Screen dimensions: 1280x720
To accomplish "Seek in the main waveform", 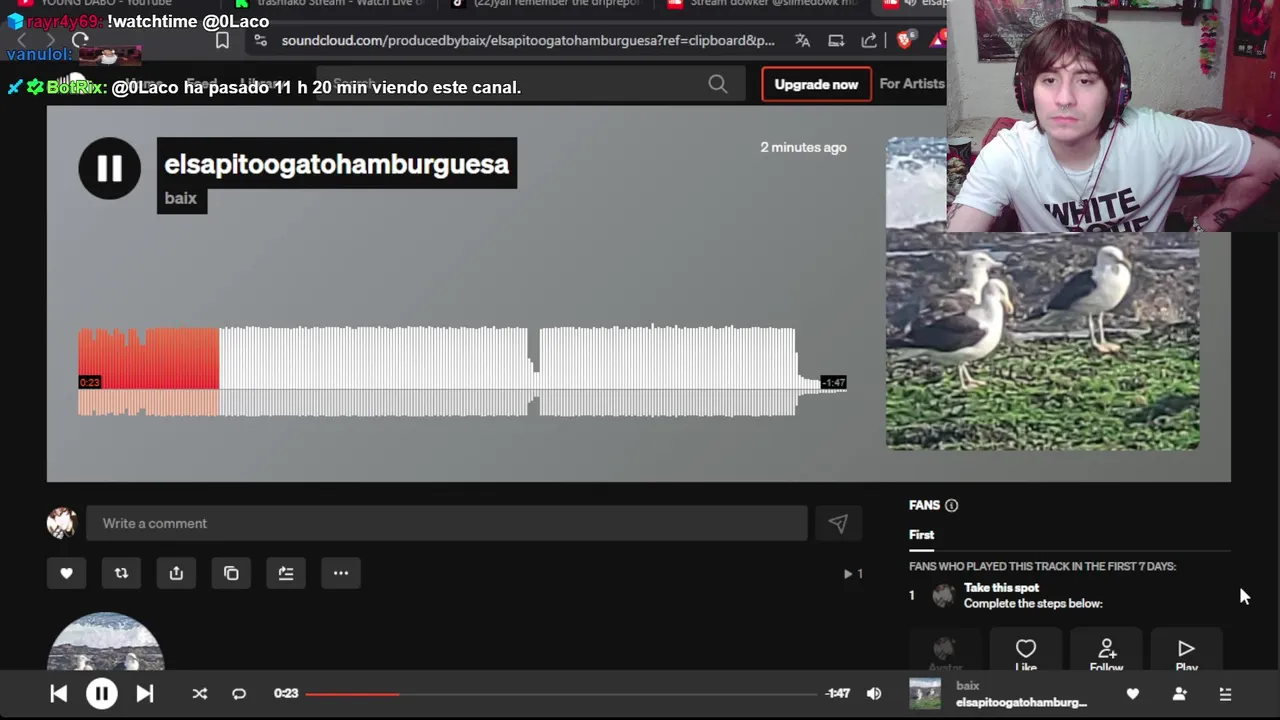I will (x=462, y=371).
